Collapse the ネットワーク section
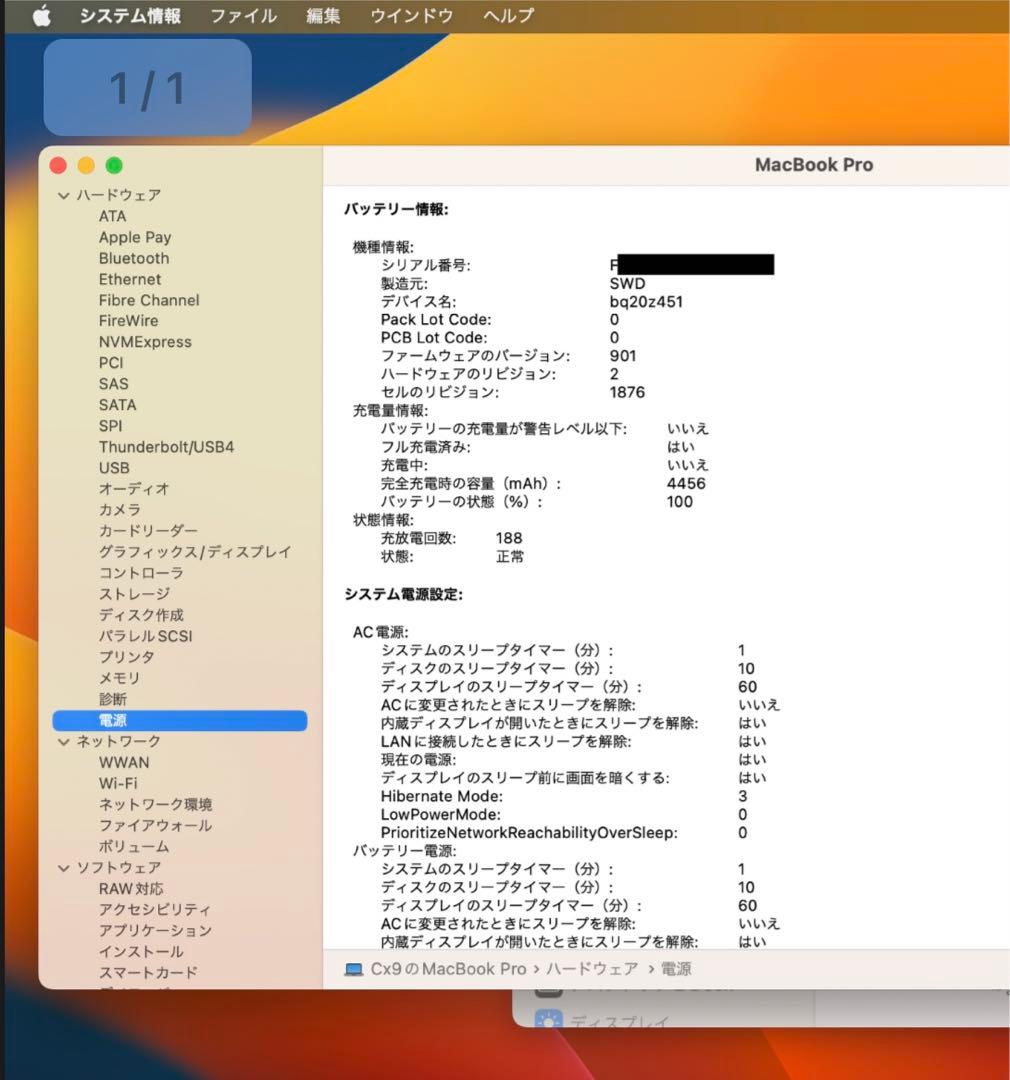This screenshot has height=1080, width=1010. click(64, 741)
